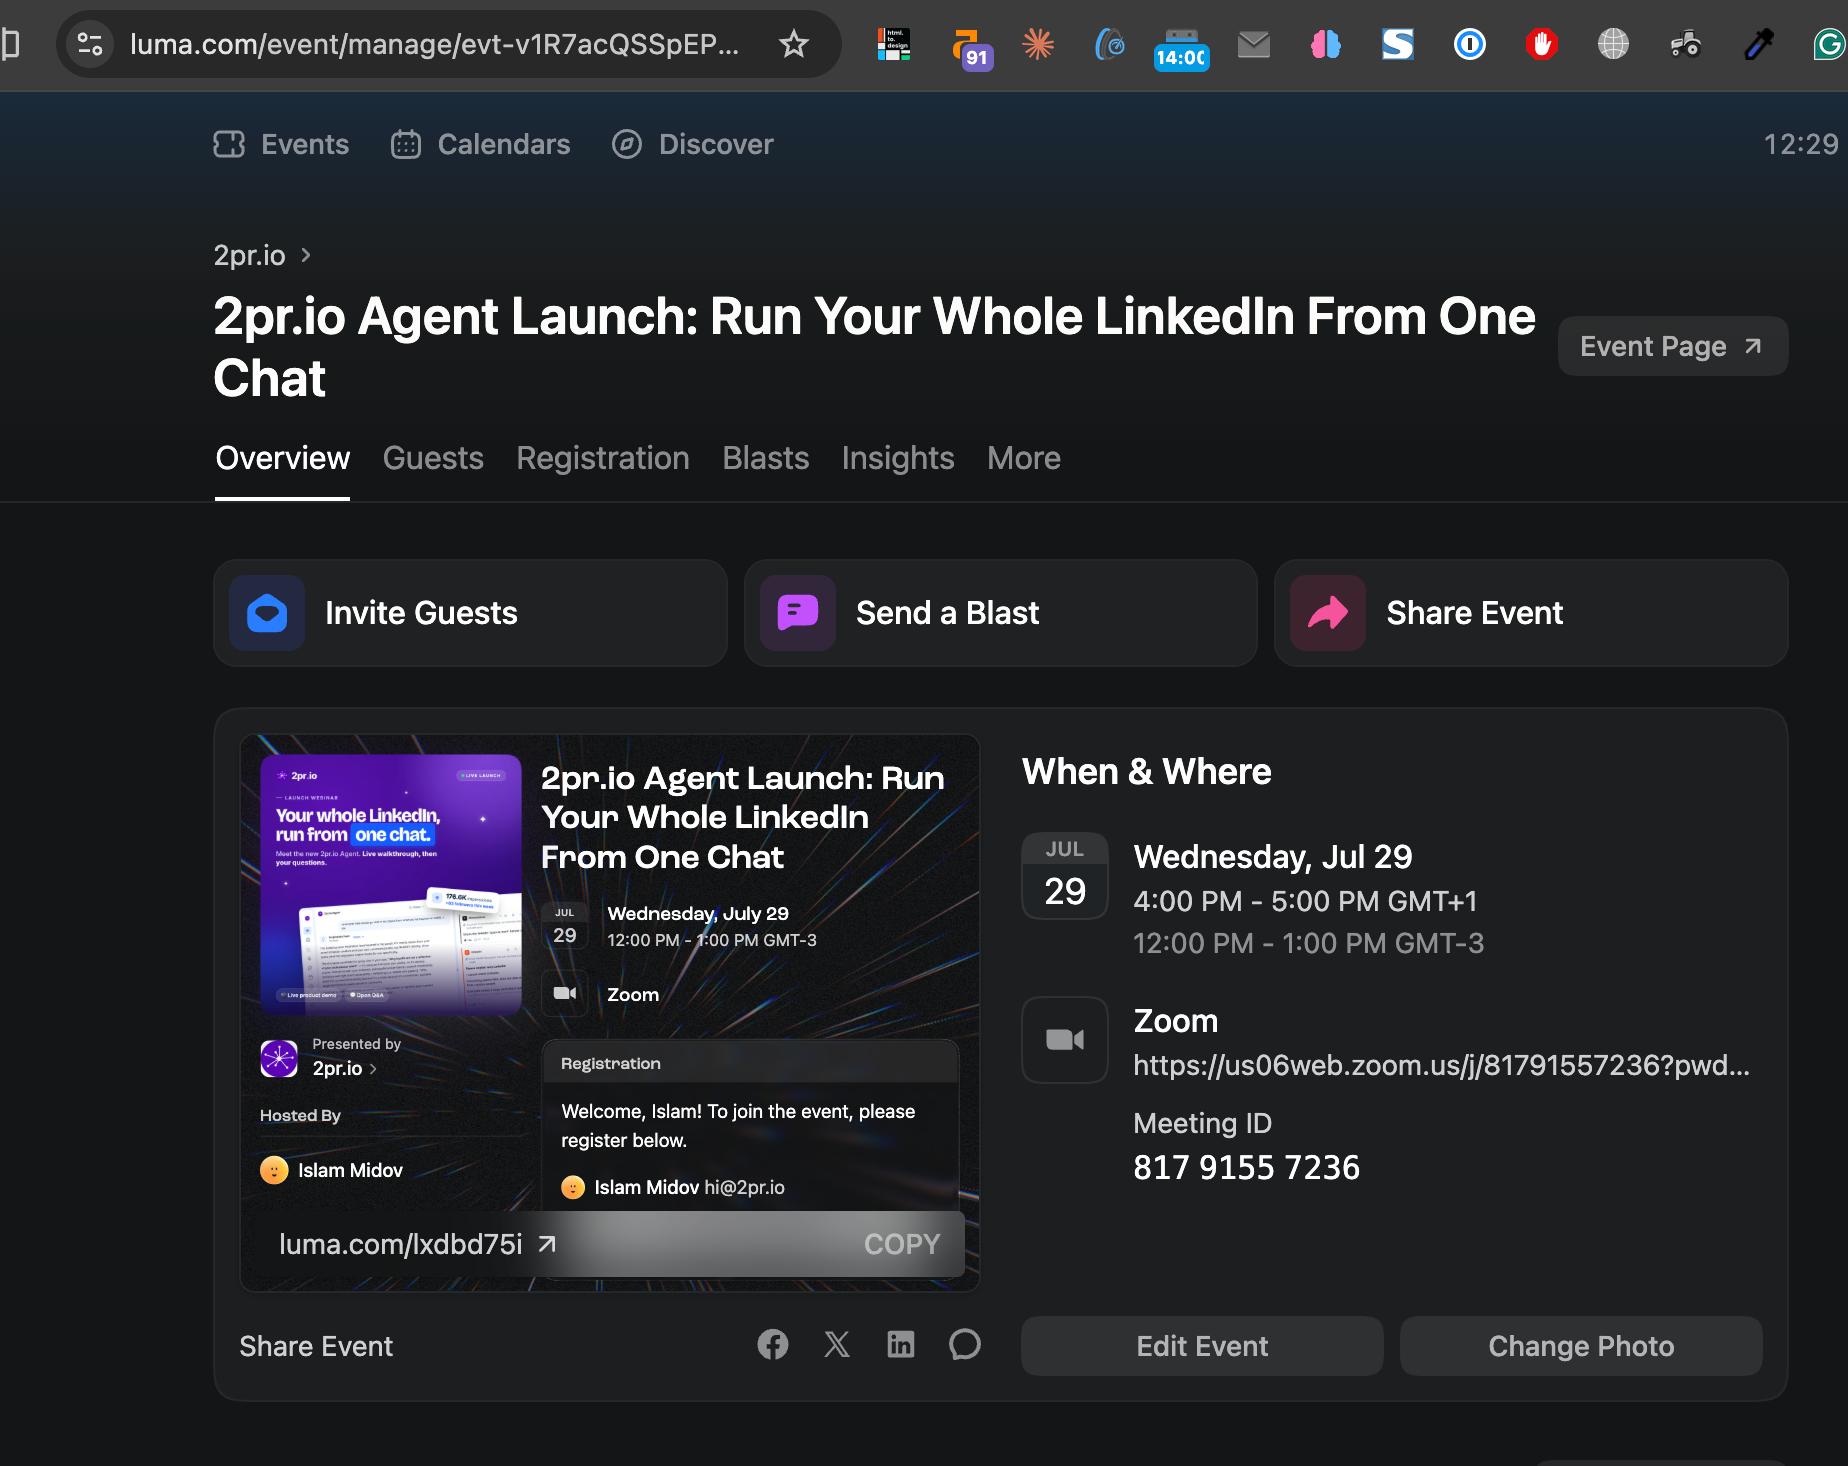
Task: Open the luma.com/lxdbd75i event link
Action: point(418,1244)
